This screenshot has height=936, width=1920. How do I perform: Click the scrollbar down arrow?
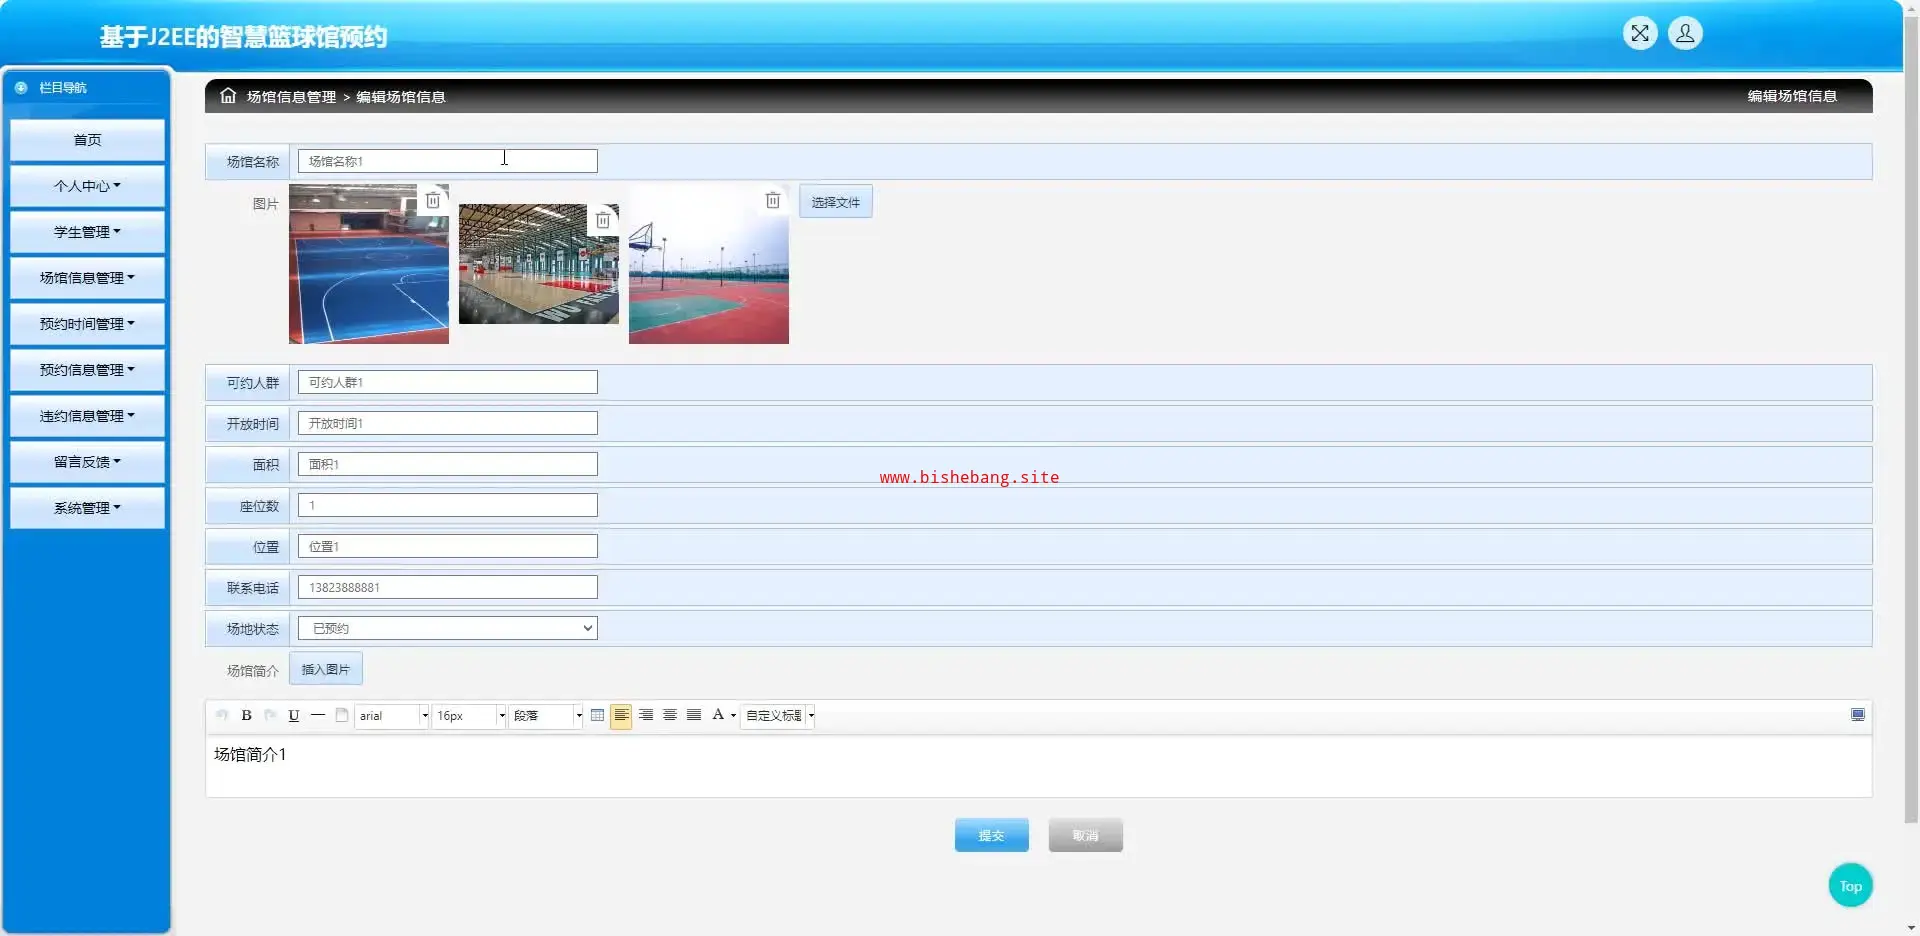(1911, 928)
